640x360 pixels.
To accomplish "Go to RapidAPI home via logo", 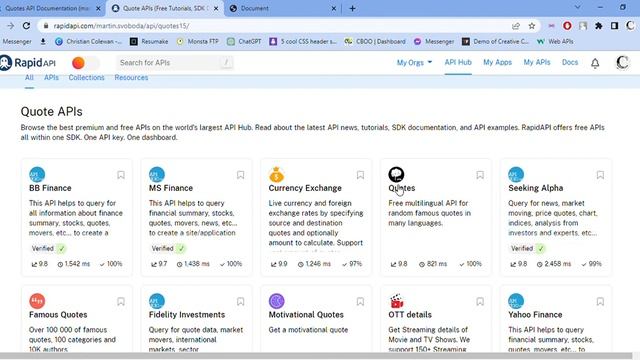I will 28,62.
